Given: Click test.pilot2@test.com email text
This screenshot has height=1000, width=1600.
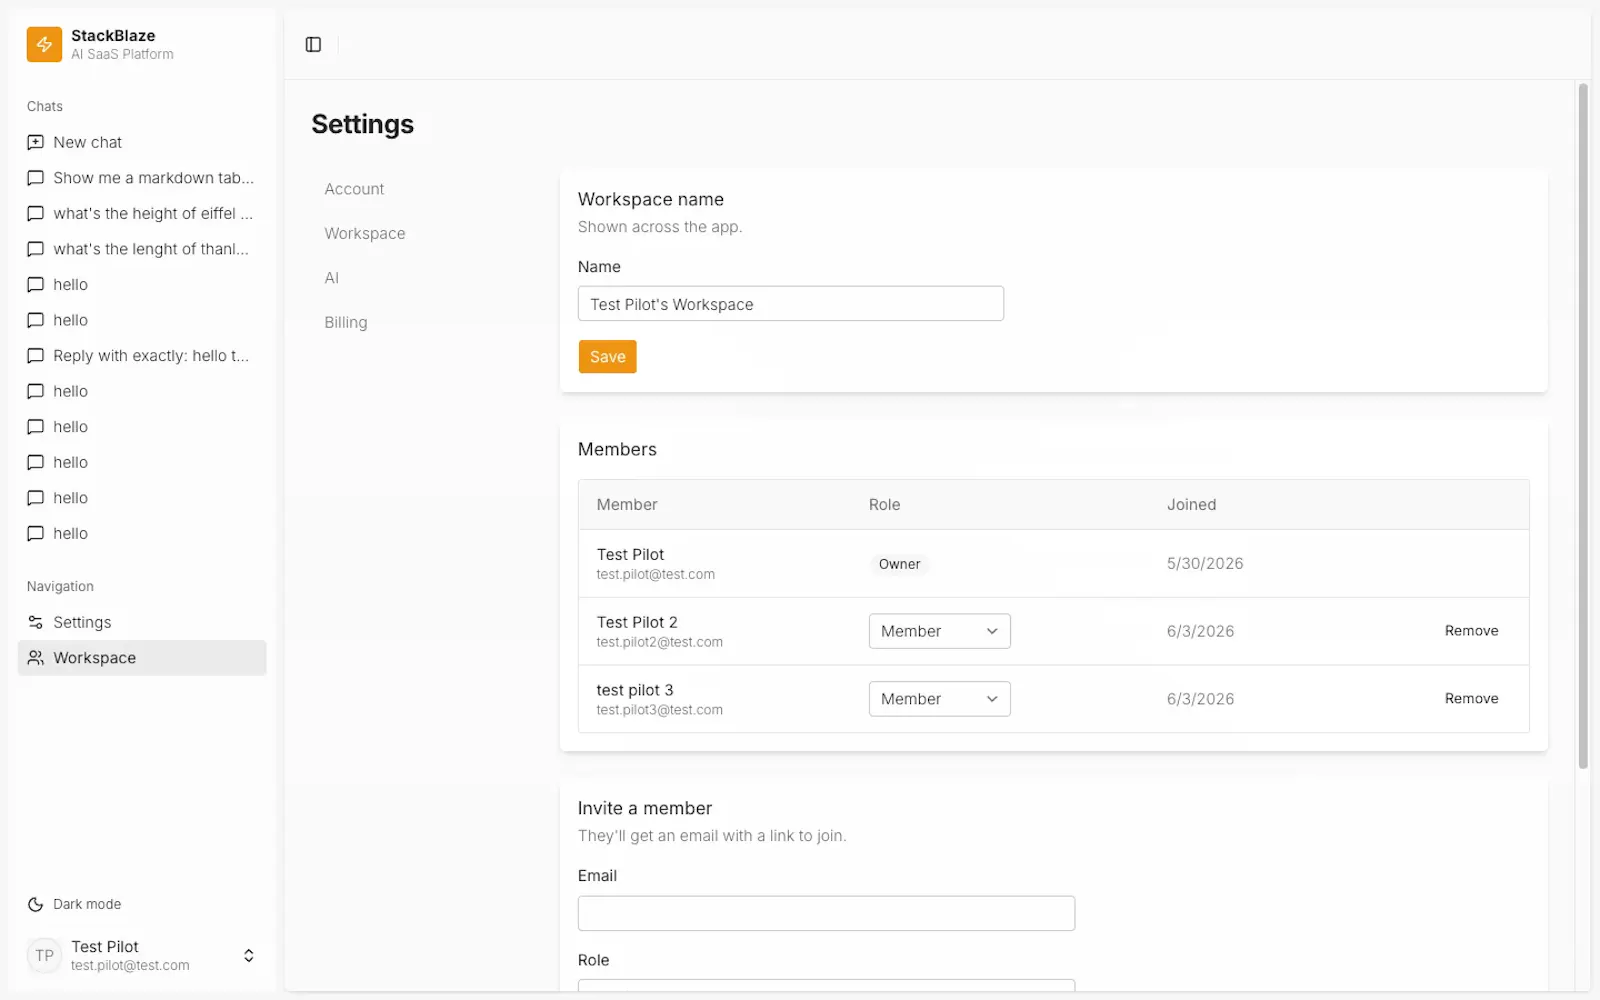Looking at the screenshot, I should tap(659, 642).
